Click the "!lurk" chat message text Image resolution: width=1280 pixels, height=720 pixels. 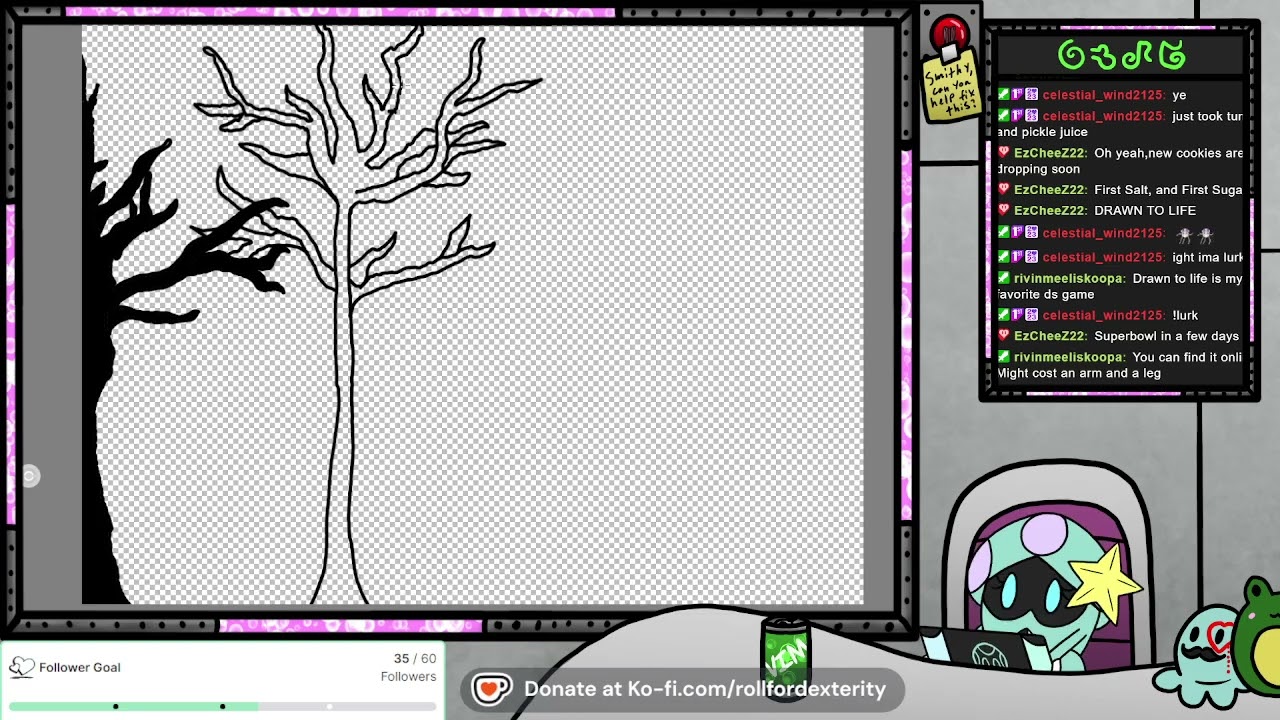click(1185, 315)
